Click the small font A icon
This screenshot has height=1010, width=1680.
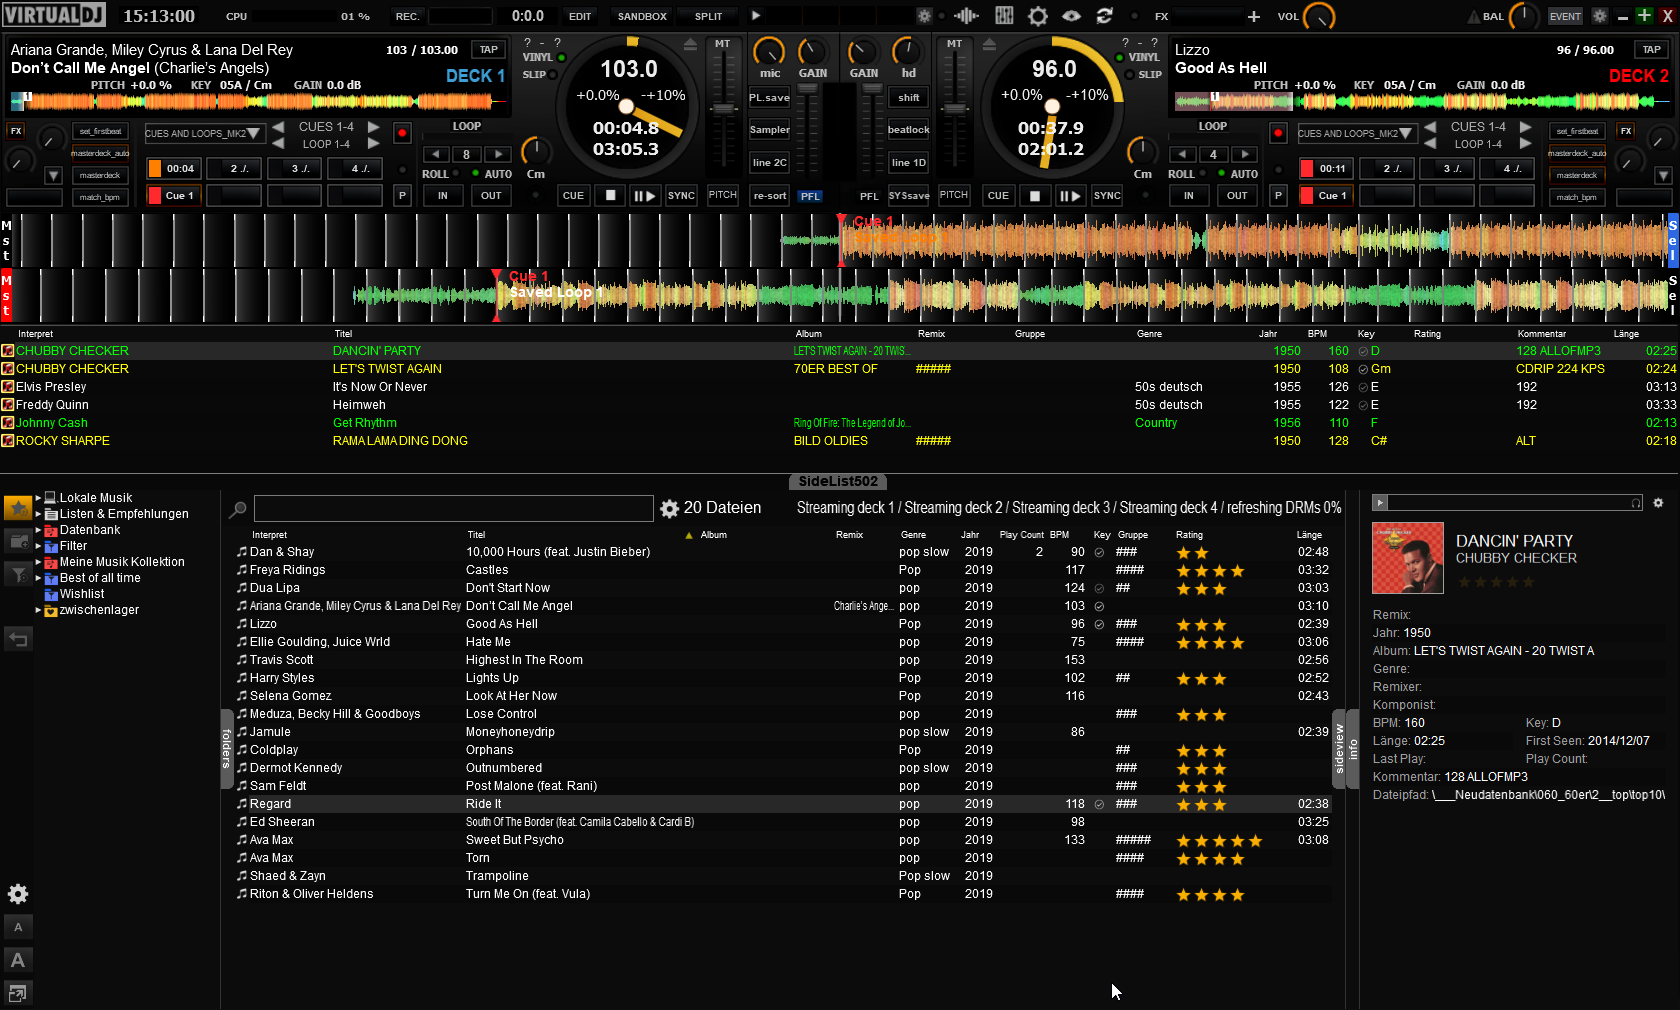tap(18, 927)
